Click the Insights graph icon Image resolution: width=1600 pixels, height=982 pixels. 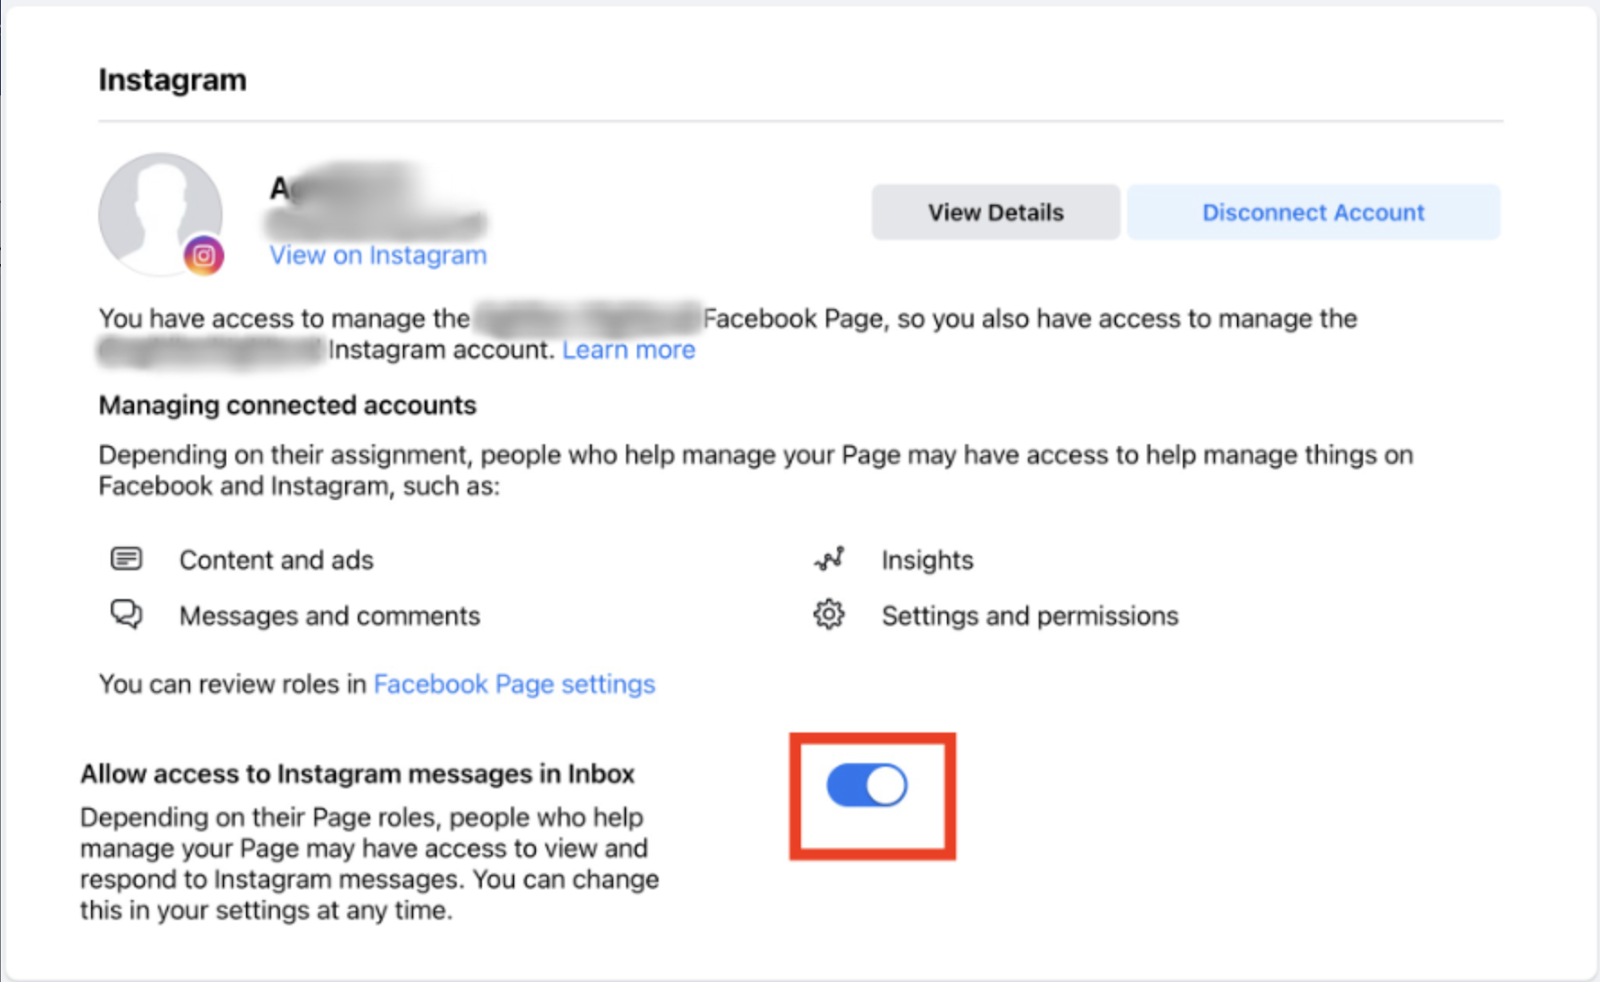pyautogui.click(x=829, y=559)
